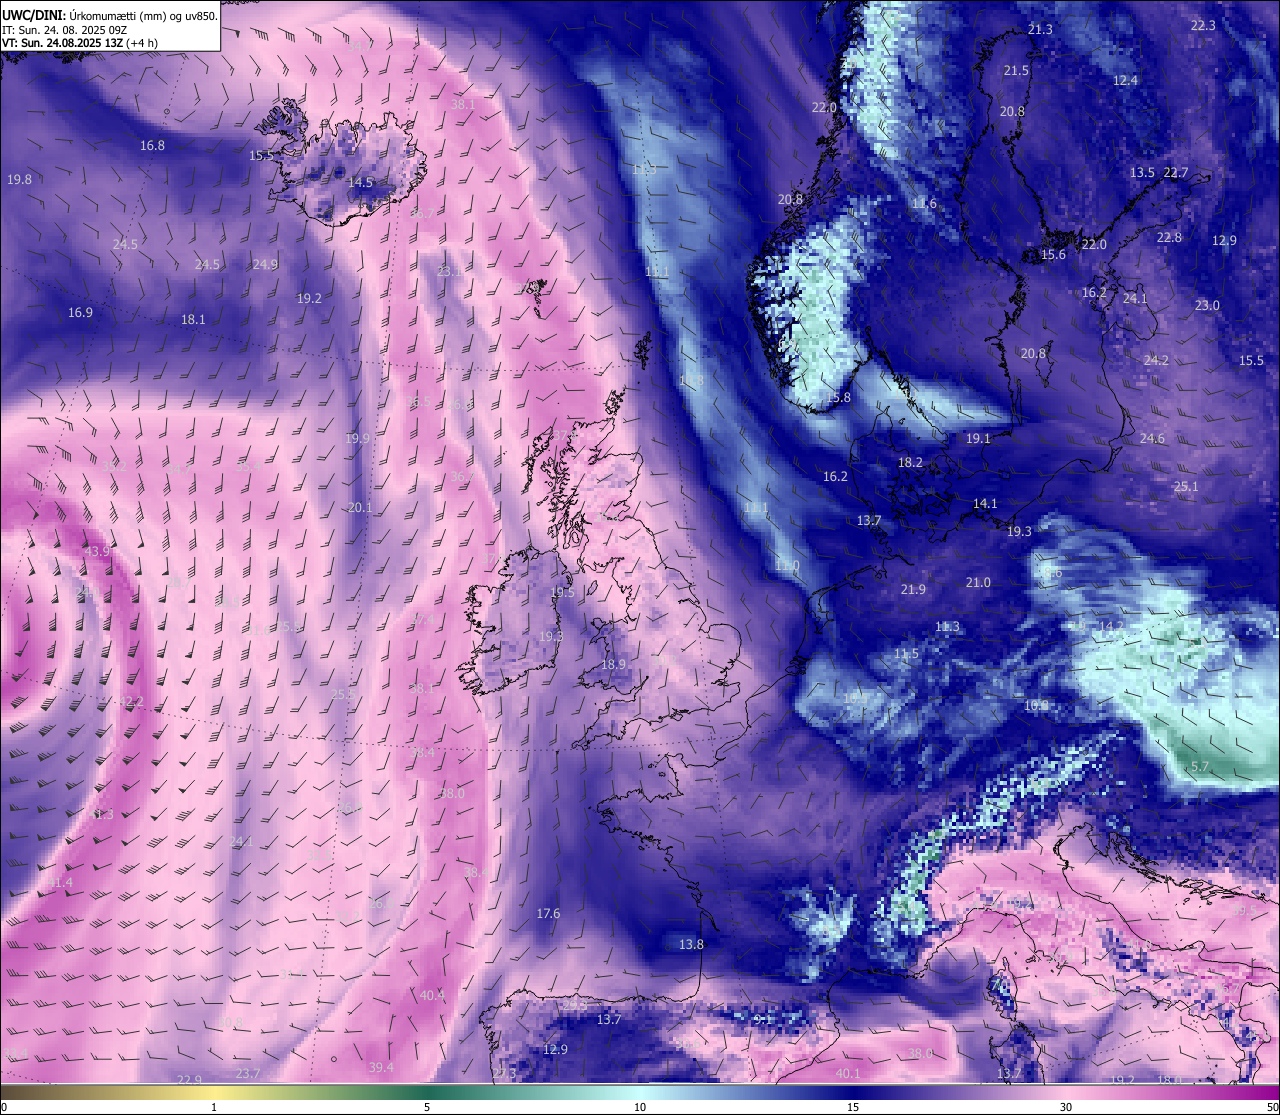Image resolution: width=1280 pixels, height=1115 pixels.
Task: Pick the 18.1 value on the map
Action: point(193,319)
